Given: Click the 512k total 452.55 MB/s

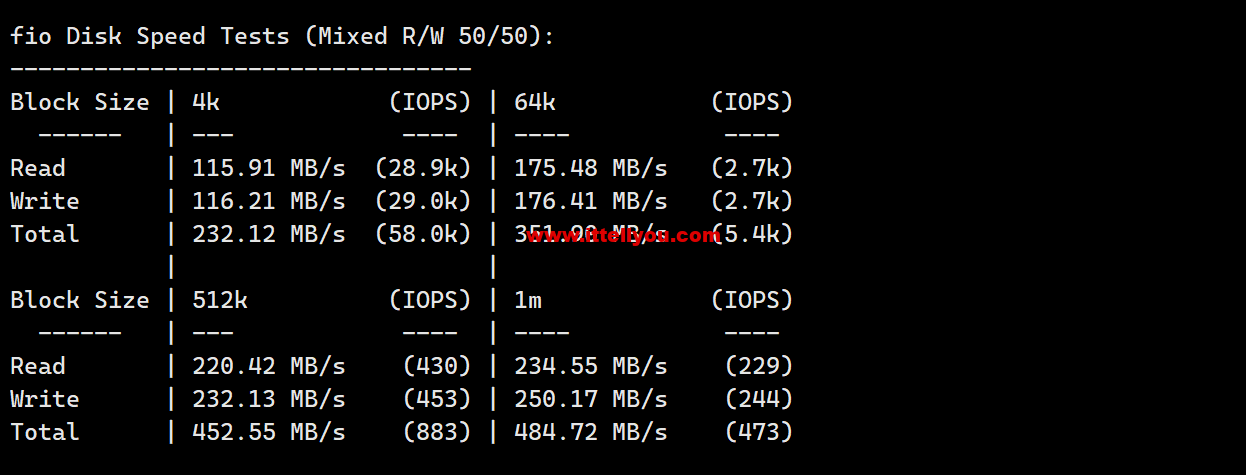Looking at the screenshot, I should click(269, 432).
